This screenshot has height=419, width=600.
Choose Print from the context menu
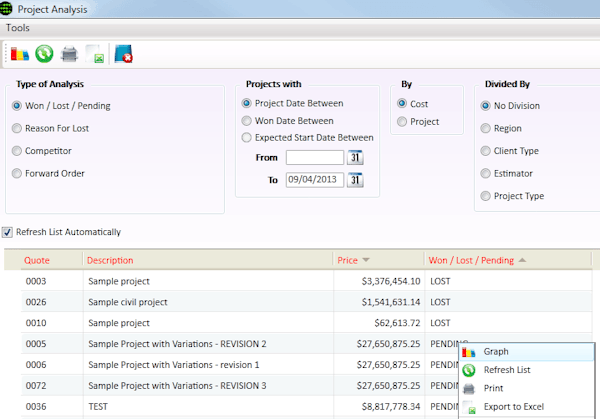coord(527,388)
